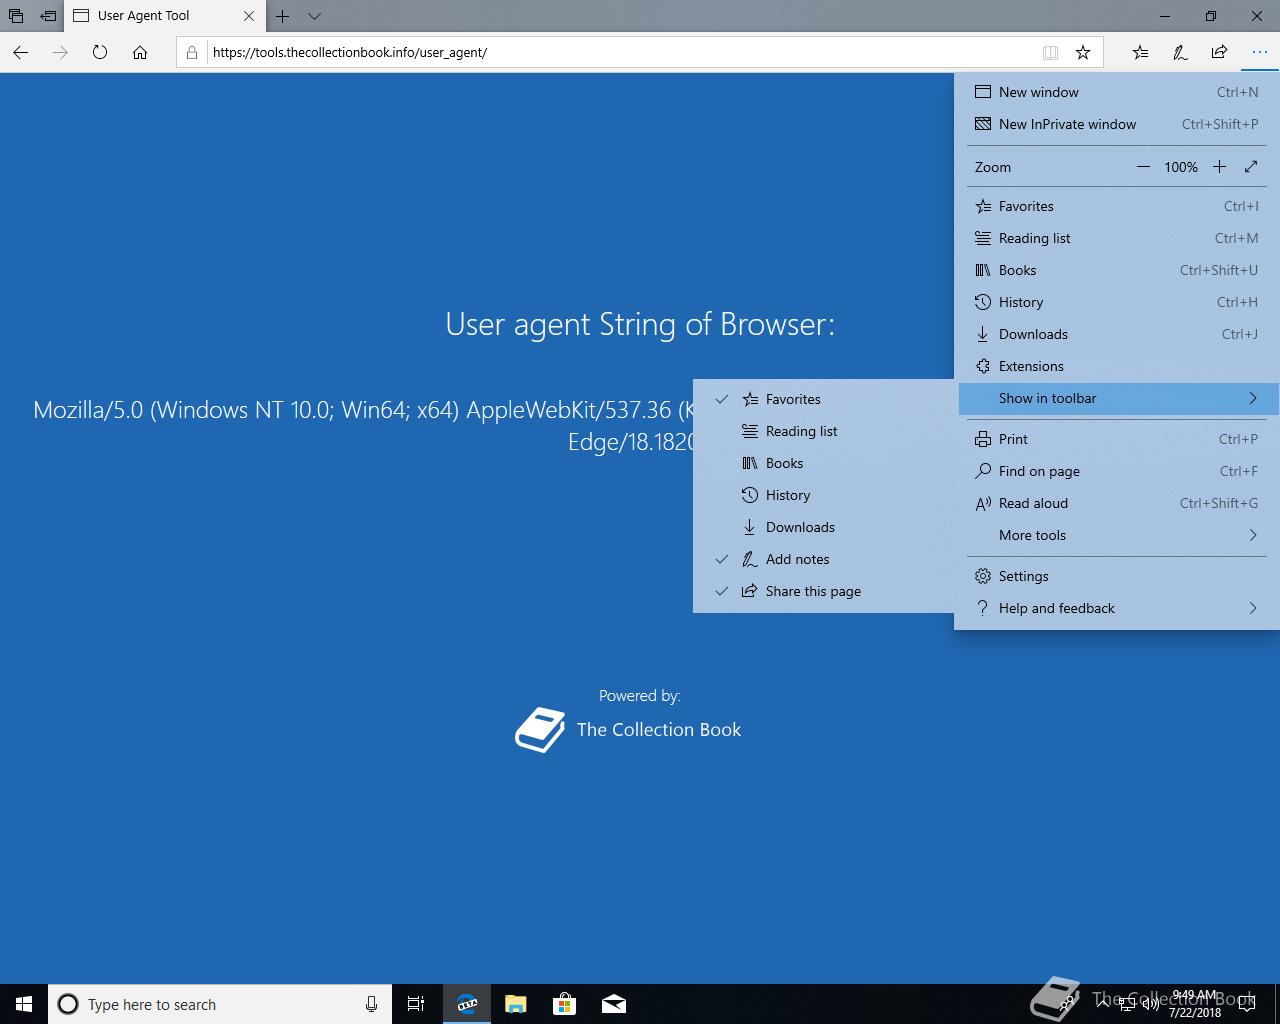The height and width of the screenshot is (1024, 1280).
Task: Open the home page via the house icon
Action: [140, 52]
